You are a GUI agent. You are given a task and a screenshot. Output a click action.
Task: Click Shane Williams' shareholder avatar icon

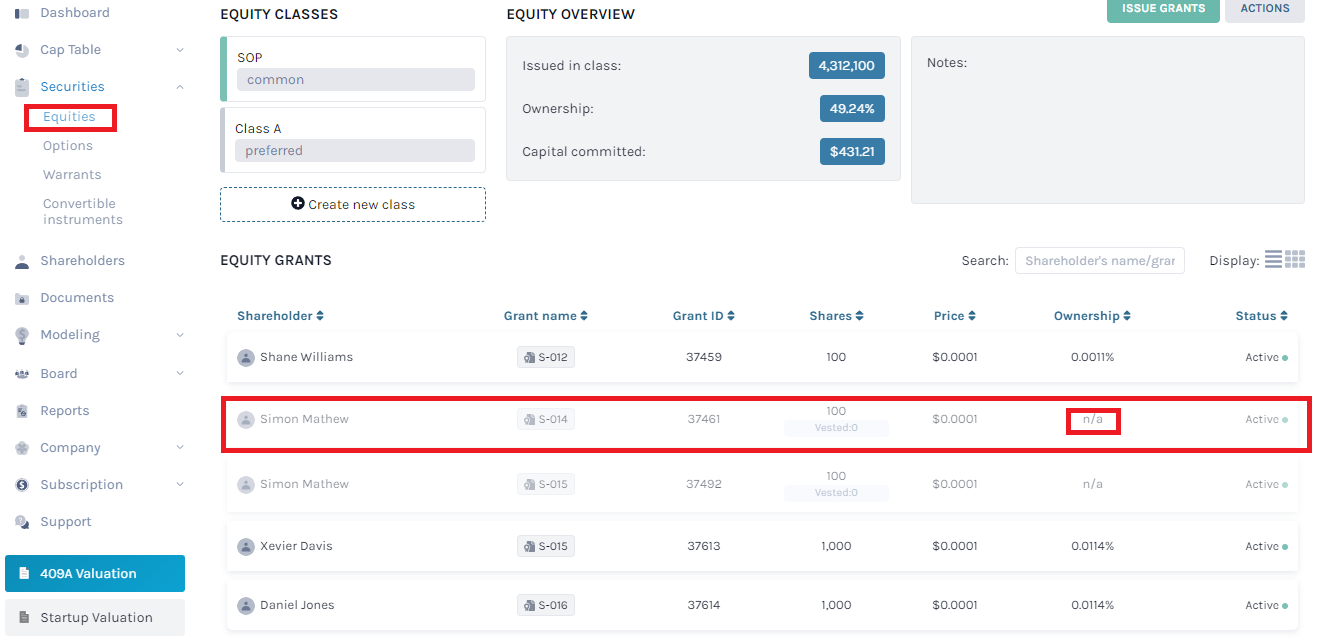[x=246, y=357]
